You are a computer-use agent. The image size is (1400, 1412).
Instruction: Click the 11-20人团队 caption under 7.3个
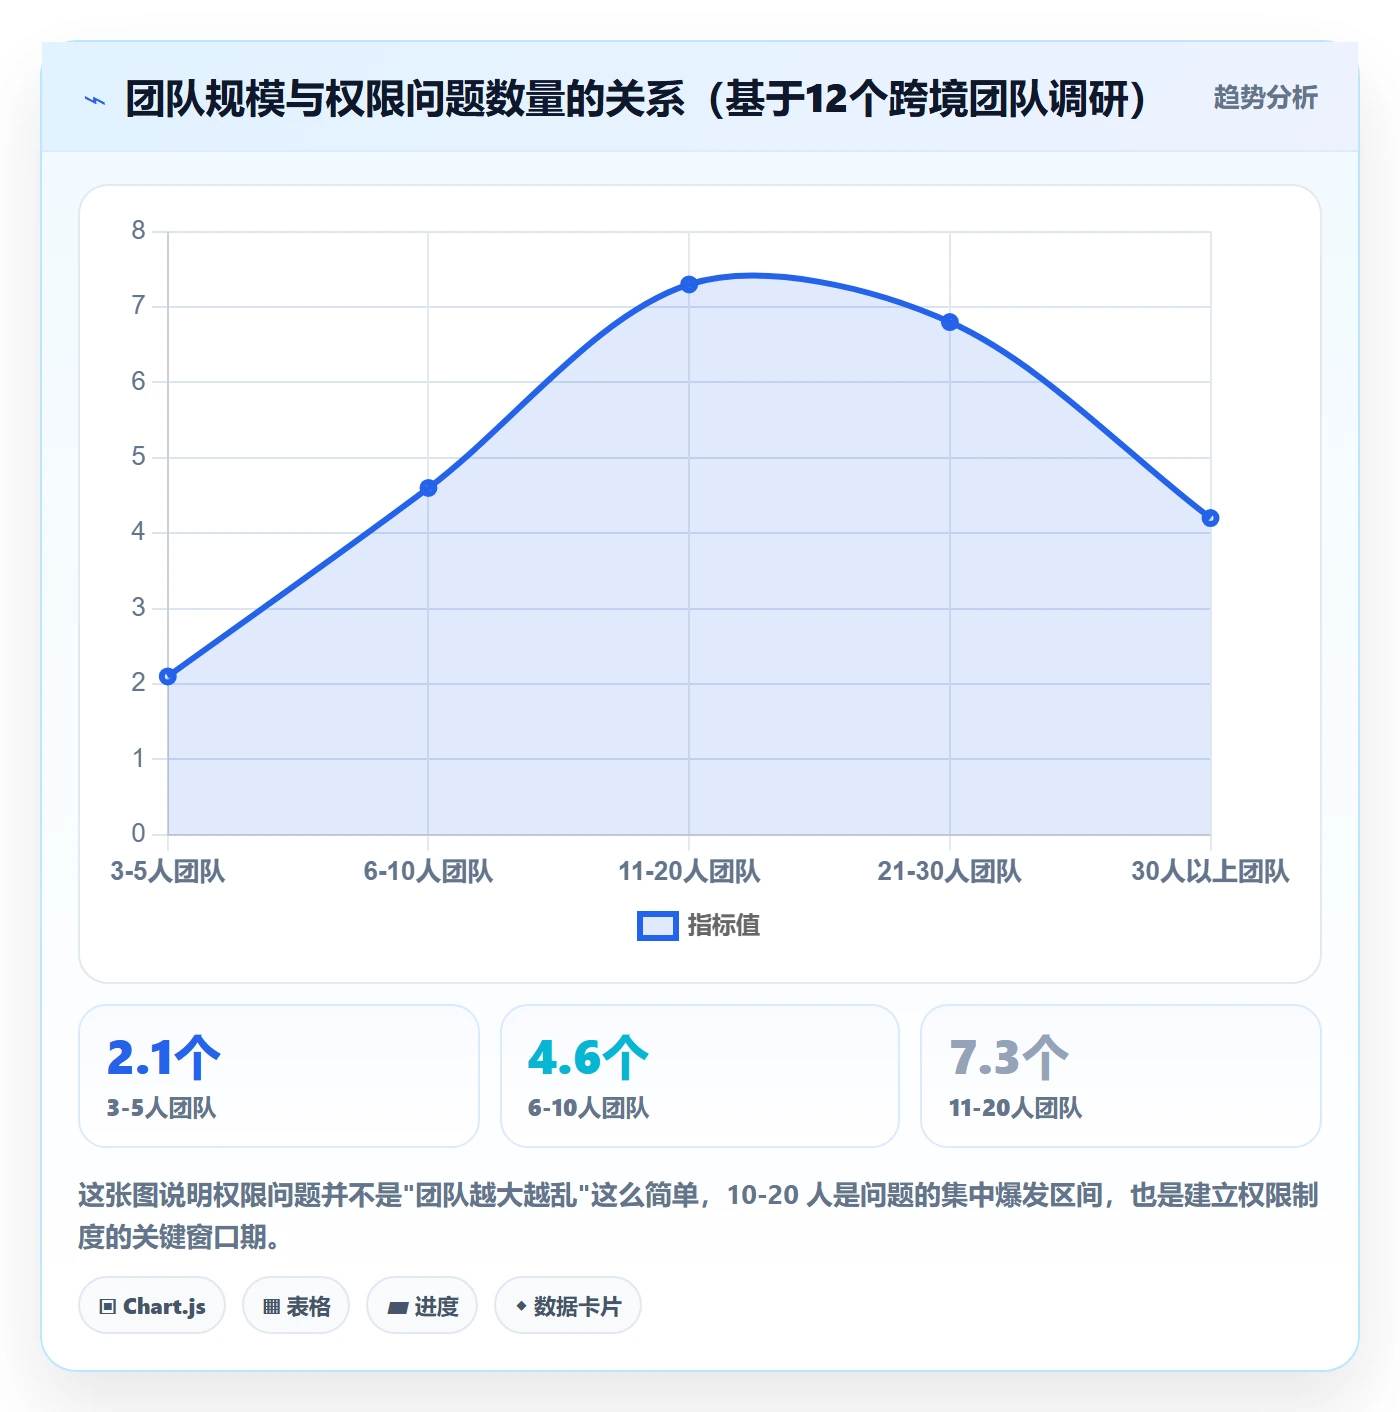coord(1015,1108)
